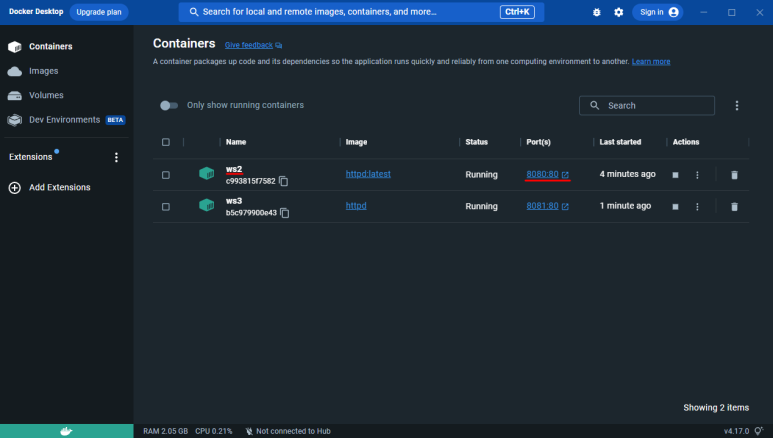Open the containers list options three-dot menu
This screenshot has width=773, height=438.
pos(737,106)
